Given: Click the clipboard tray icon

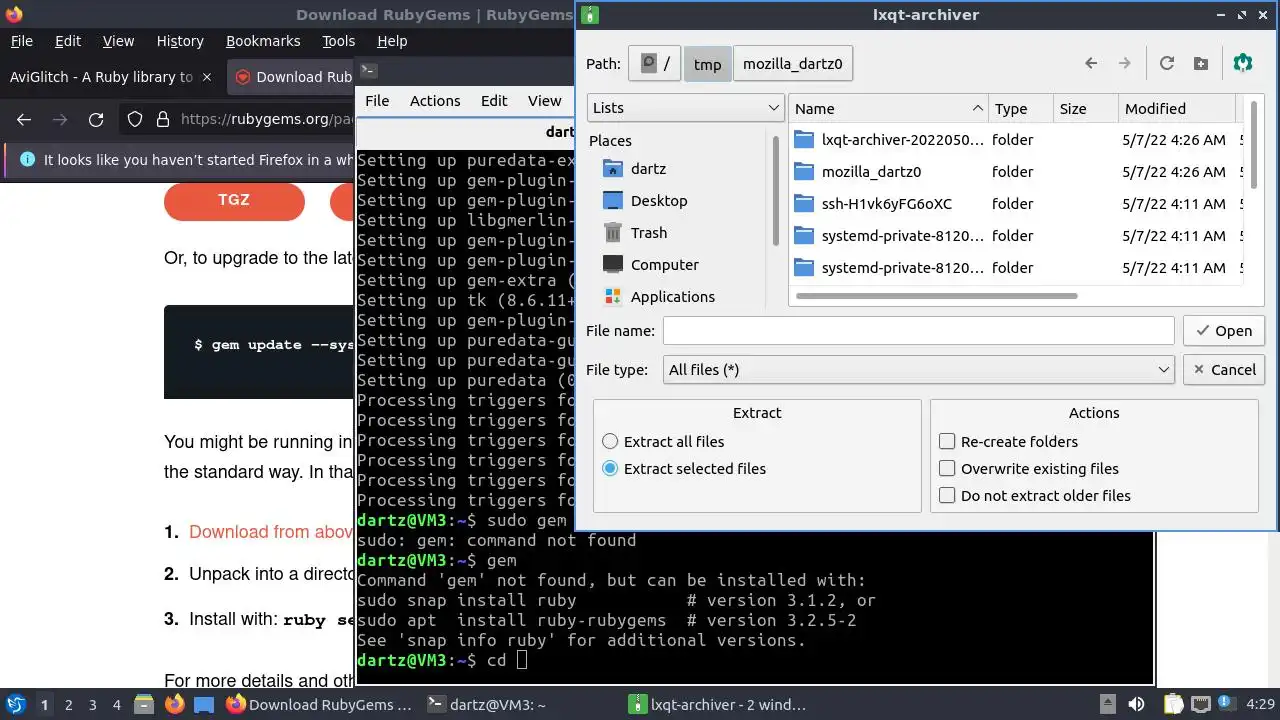Looking at the screenshot, I should point(1173,705).
